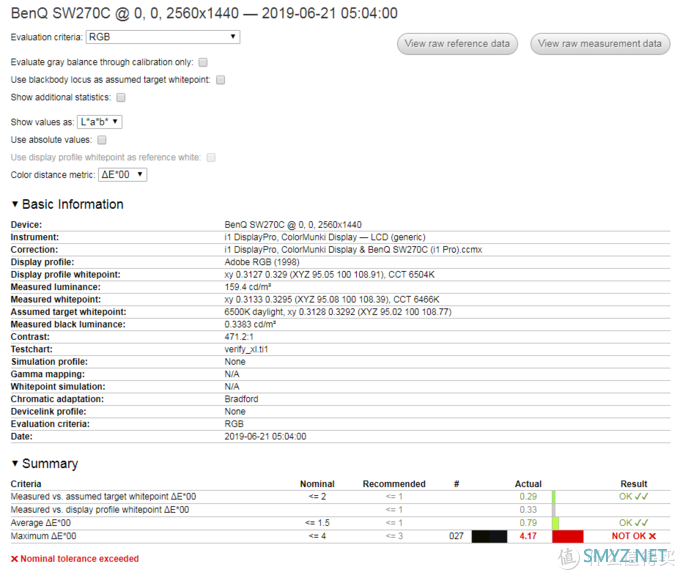Click the OK checkmarks in target whitepoint row
Screen dimensions: 680x575
[x=641, y=497]
